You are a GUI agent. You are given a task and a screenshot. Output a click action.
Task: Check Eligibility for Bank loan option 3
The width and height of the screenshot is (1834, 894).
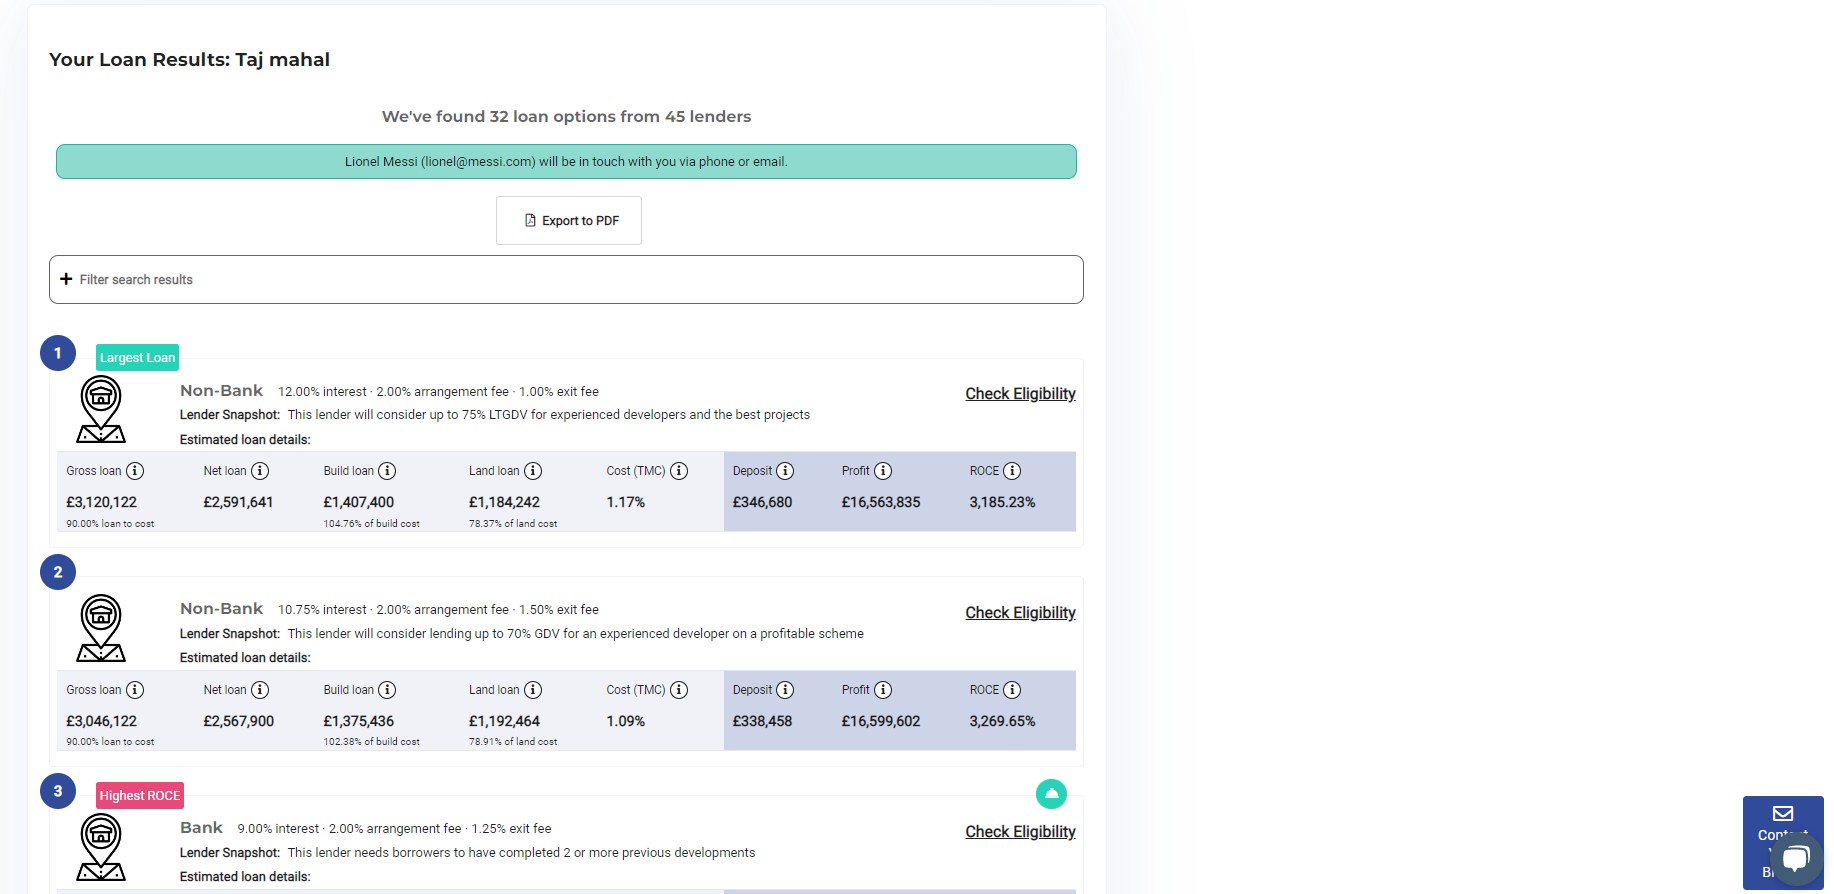pos(1020,832)
